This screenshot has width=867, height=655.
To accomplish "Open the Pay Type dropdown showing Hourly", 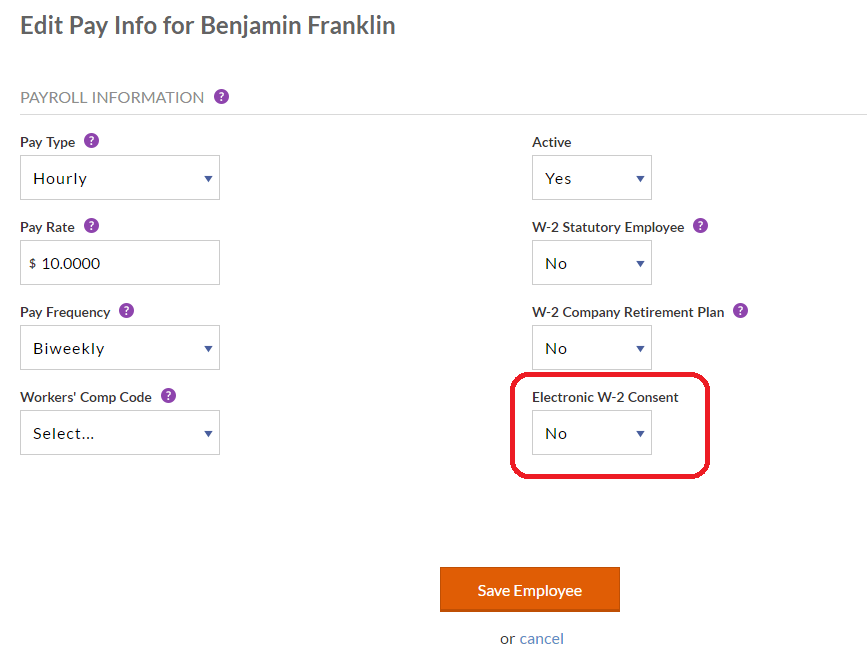I will tap(120, 177).
